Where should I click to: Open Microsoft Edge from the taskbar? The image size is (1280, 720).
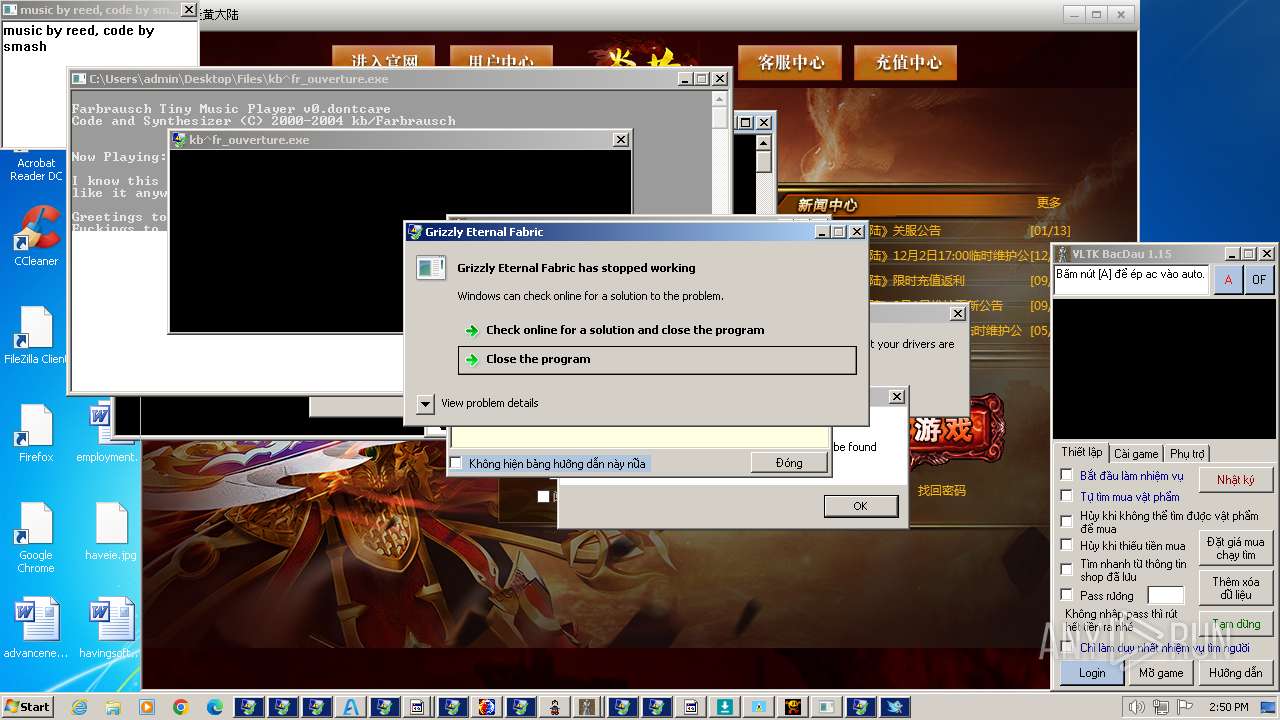pos(215,707)
